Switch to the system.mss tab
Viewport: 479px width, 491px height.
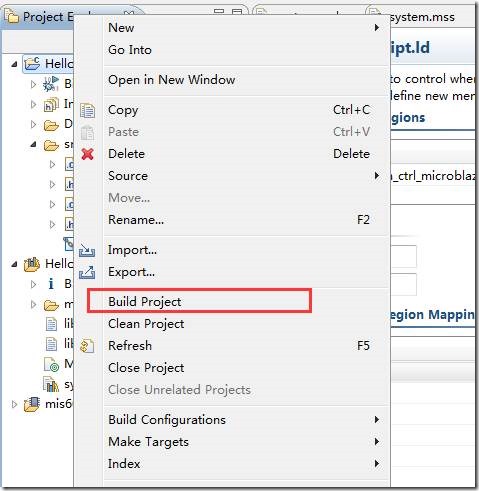click(422, 17)
